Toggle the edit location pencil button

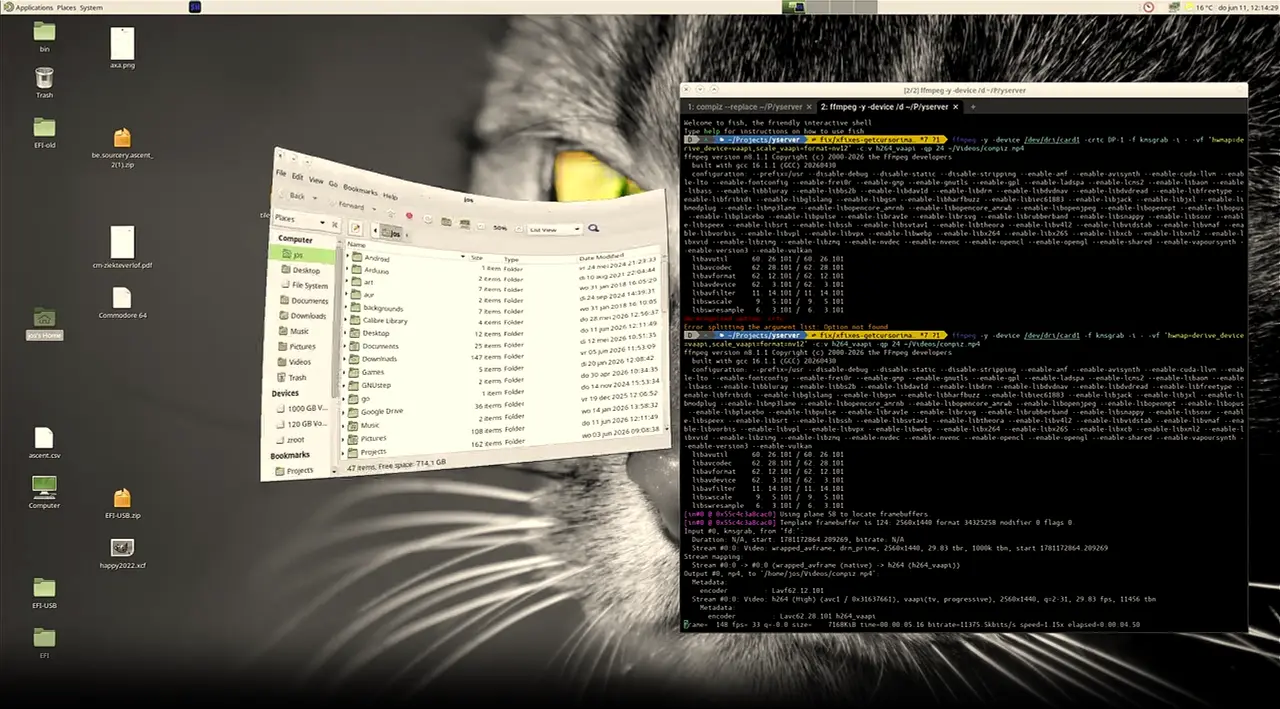click(x=355, y=228)
